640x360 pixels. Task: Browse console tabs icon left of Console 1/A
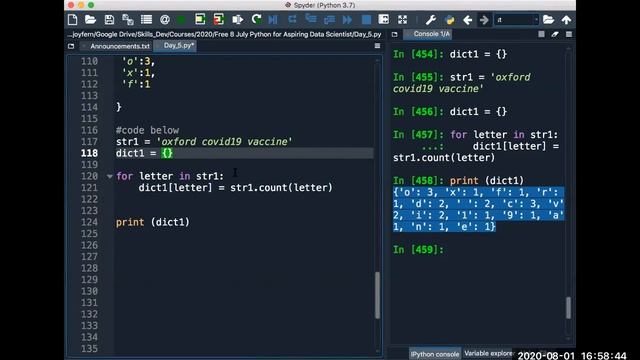coord(395,34)
